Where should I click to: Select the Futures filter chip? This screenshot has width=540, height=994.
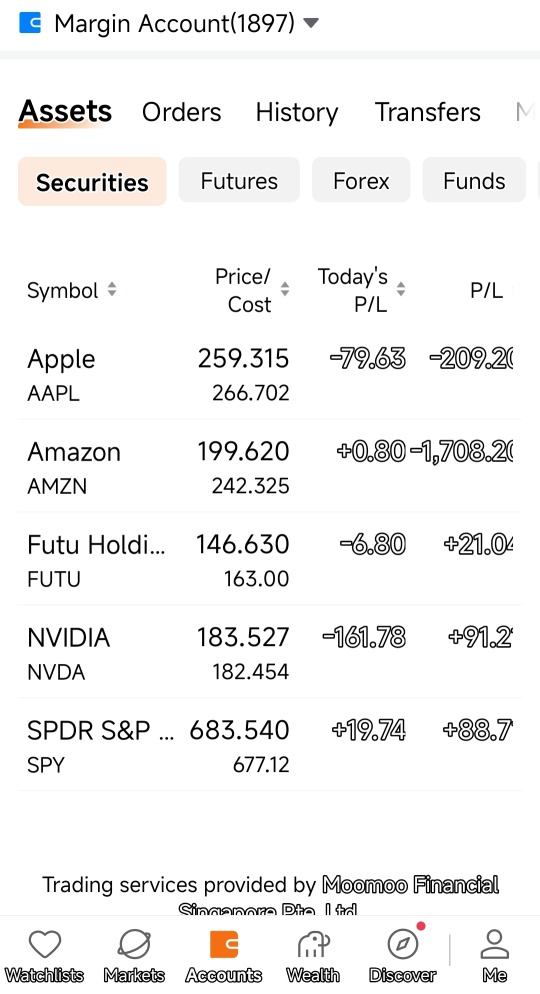point(239,181)
